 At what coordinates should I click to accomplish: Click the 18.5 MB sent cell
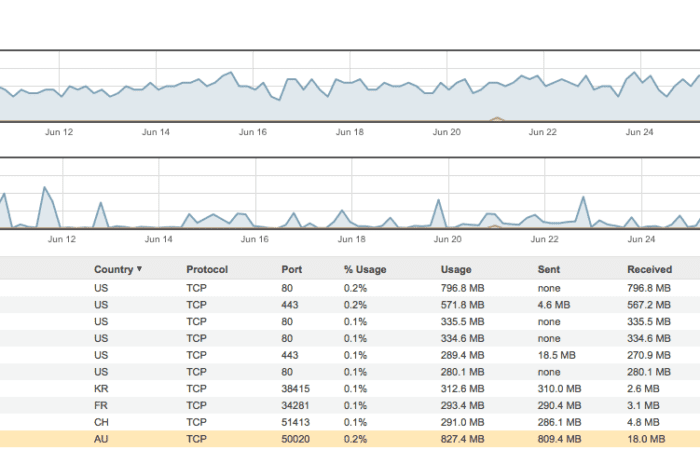tap(556, 355)
